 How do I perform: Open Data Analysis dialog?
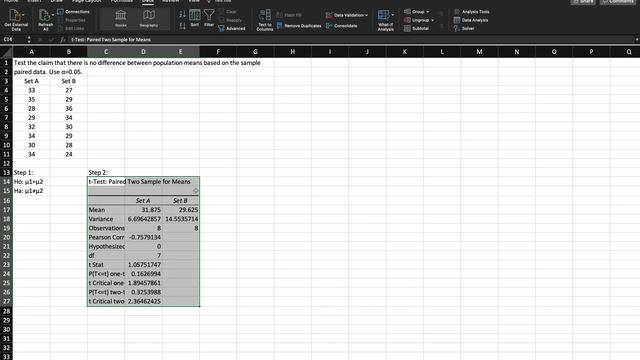[x=471, y=20]
